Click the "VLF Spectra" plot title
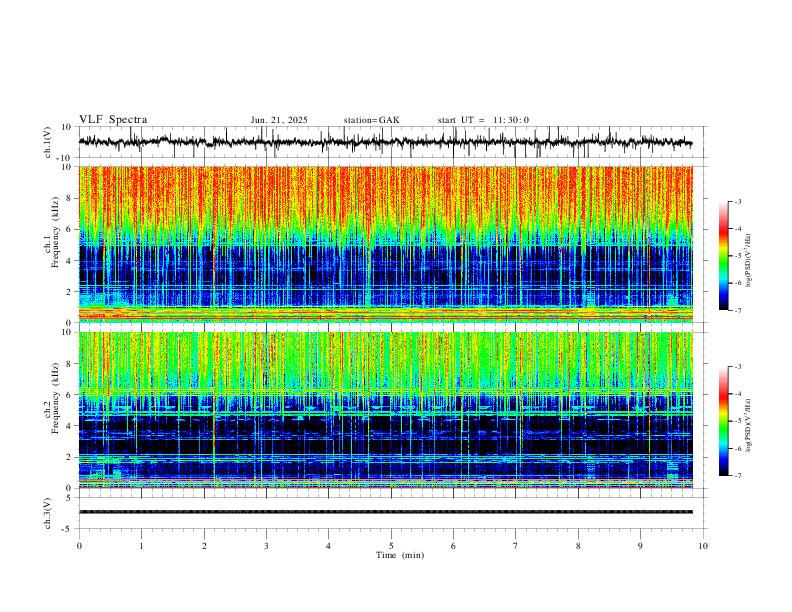The image size is (792, 612). 113,120
